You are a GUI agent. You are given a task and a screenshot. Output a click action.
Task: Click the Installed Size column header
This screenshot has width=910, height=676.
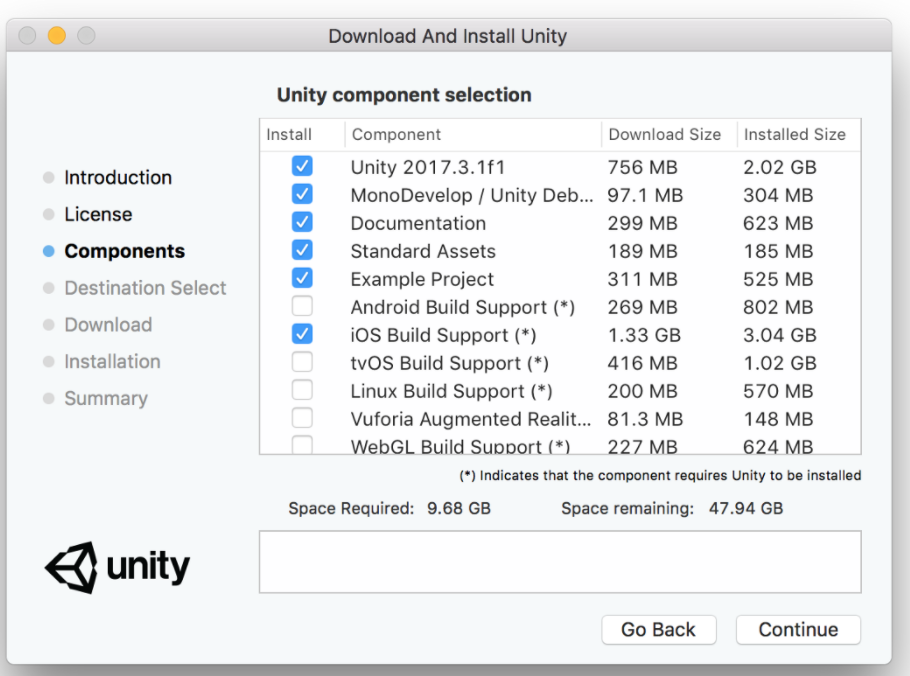click(x=794, y=134)
